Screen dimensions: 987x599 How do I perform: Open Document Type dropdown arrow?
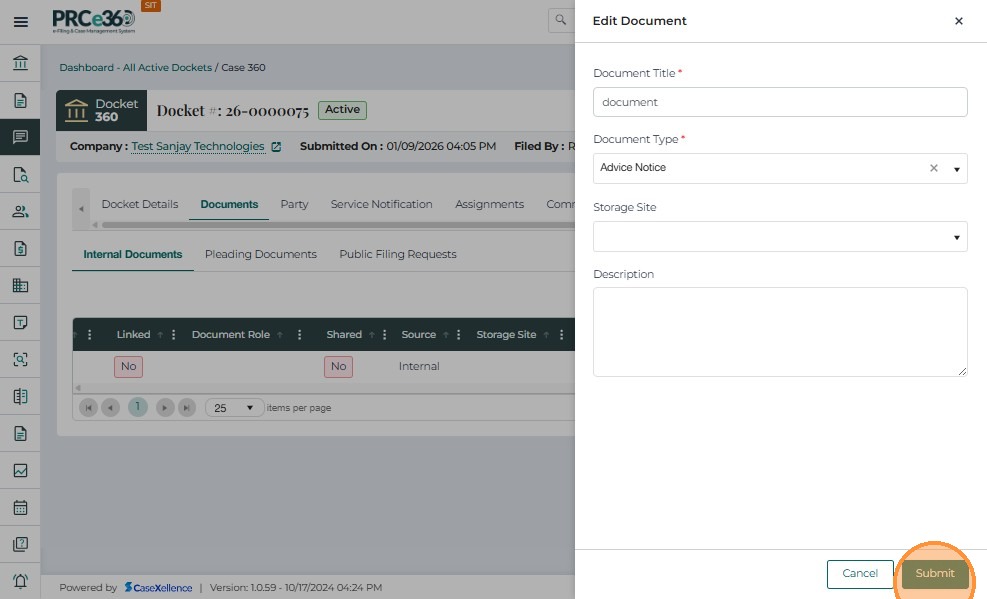[x=956, y=169]
